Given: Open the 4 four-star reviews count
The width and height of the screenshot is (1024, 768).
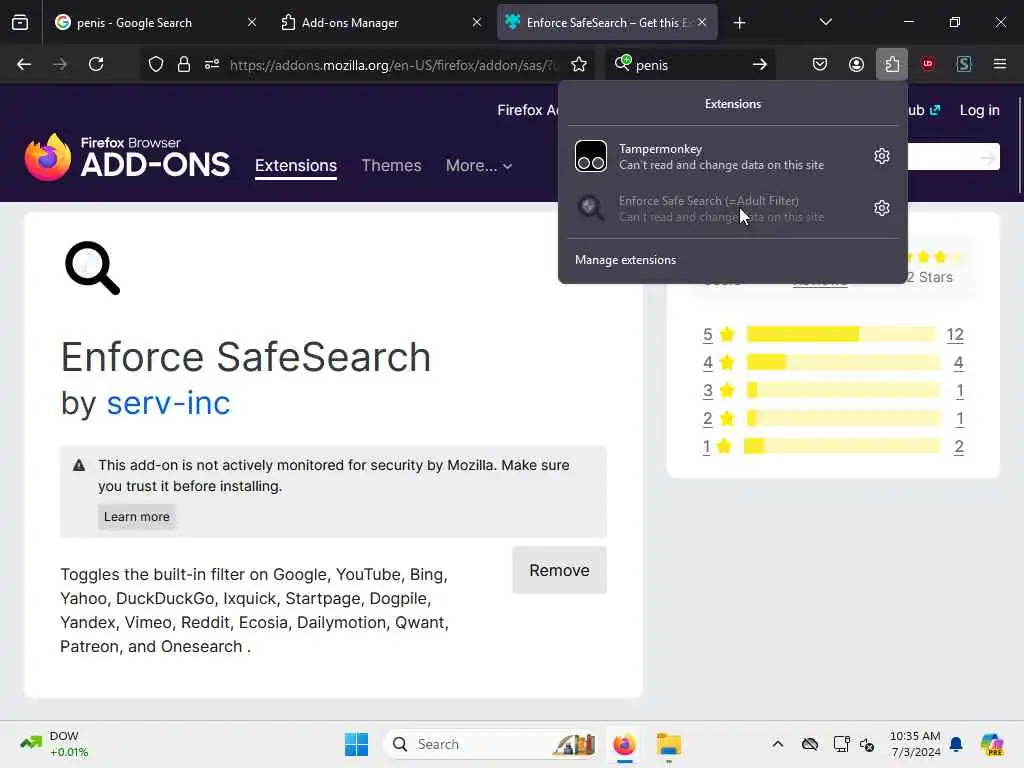Looking at the screenshot, I should 958,363.
